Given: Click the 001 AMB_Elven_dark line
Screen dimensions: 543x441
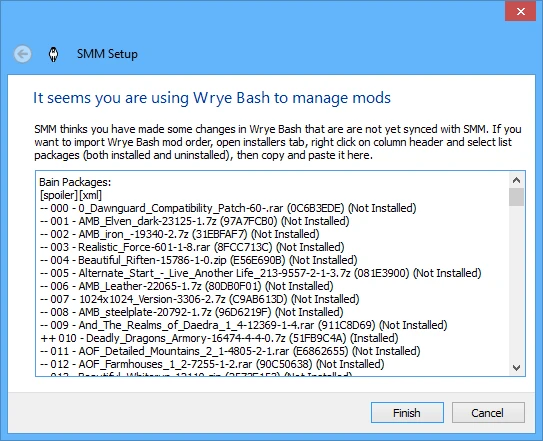Looking at the screenshot, I should click(195, 221).
